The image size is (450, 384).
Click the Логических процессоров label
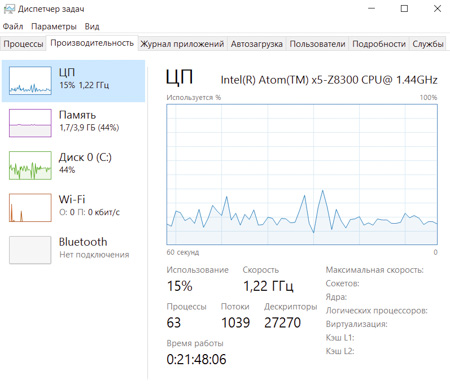pos(376,311)
